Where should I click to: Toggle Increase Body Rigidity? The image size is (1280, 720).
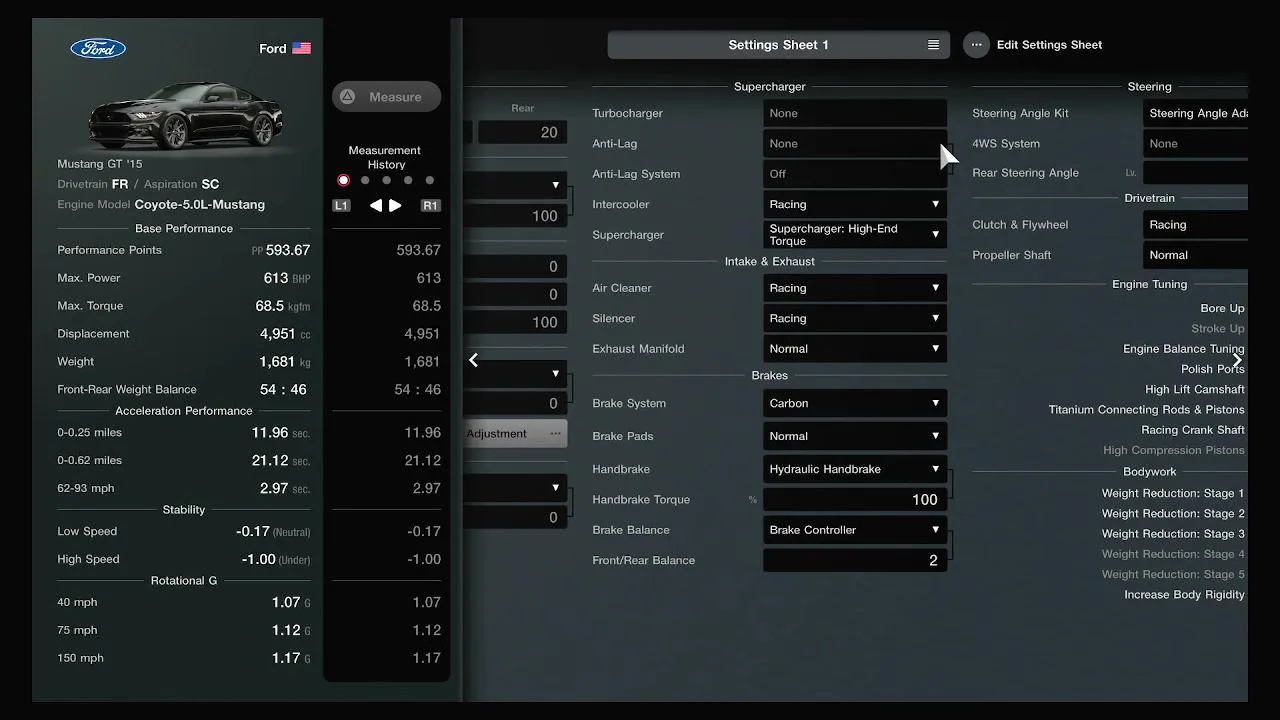click(x=1184, y=594)
